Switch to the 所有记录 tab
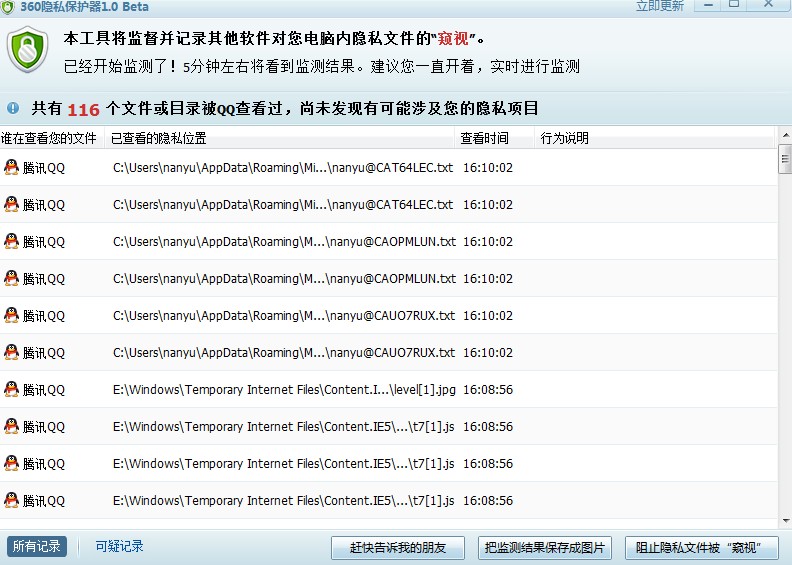 click(x=36, y=546)
